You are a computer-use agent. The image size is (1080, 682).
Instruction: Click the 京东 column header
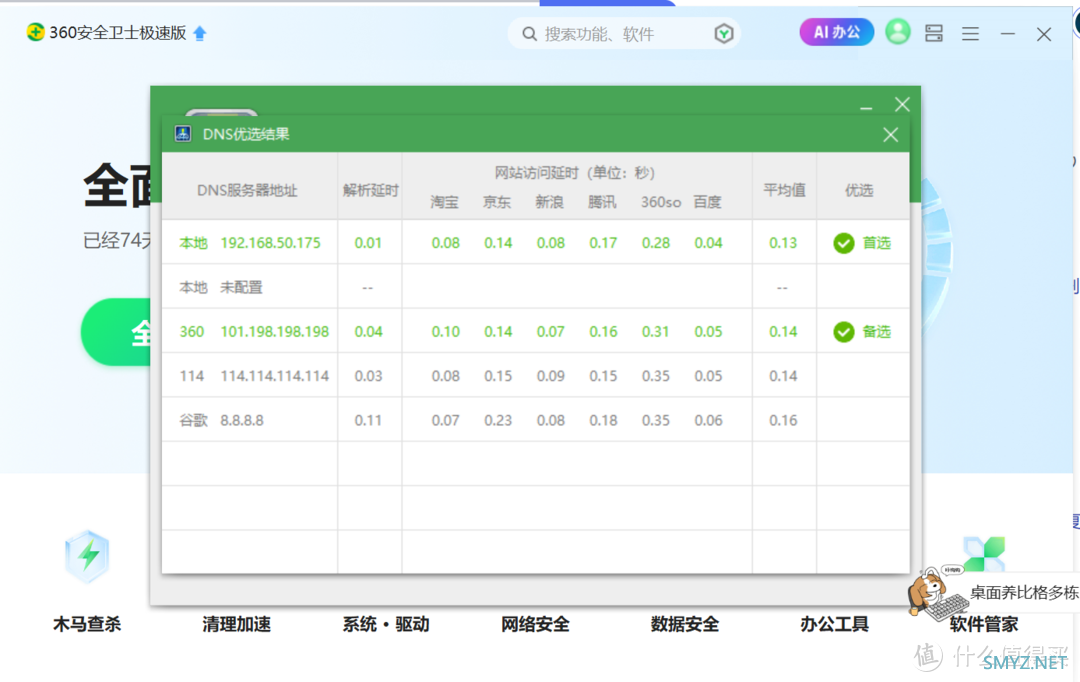(x=497, y=202)
